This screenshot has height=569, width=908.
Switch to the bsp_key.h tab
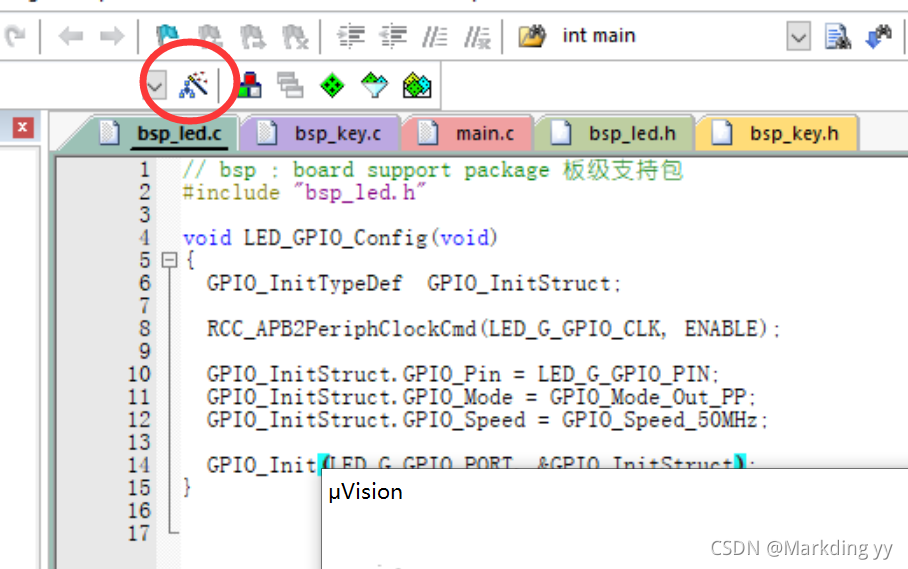(777, 134)
